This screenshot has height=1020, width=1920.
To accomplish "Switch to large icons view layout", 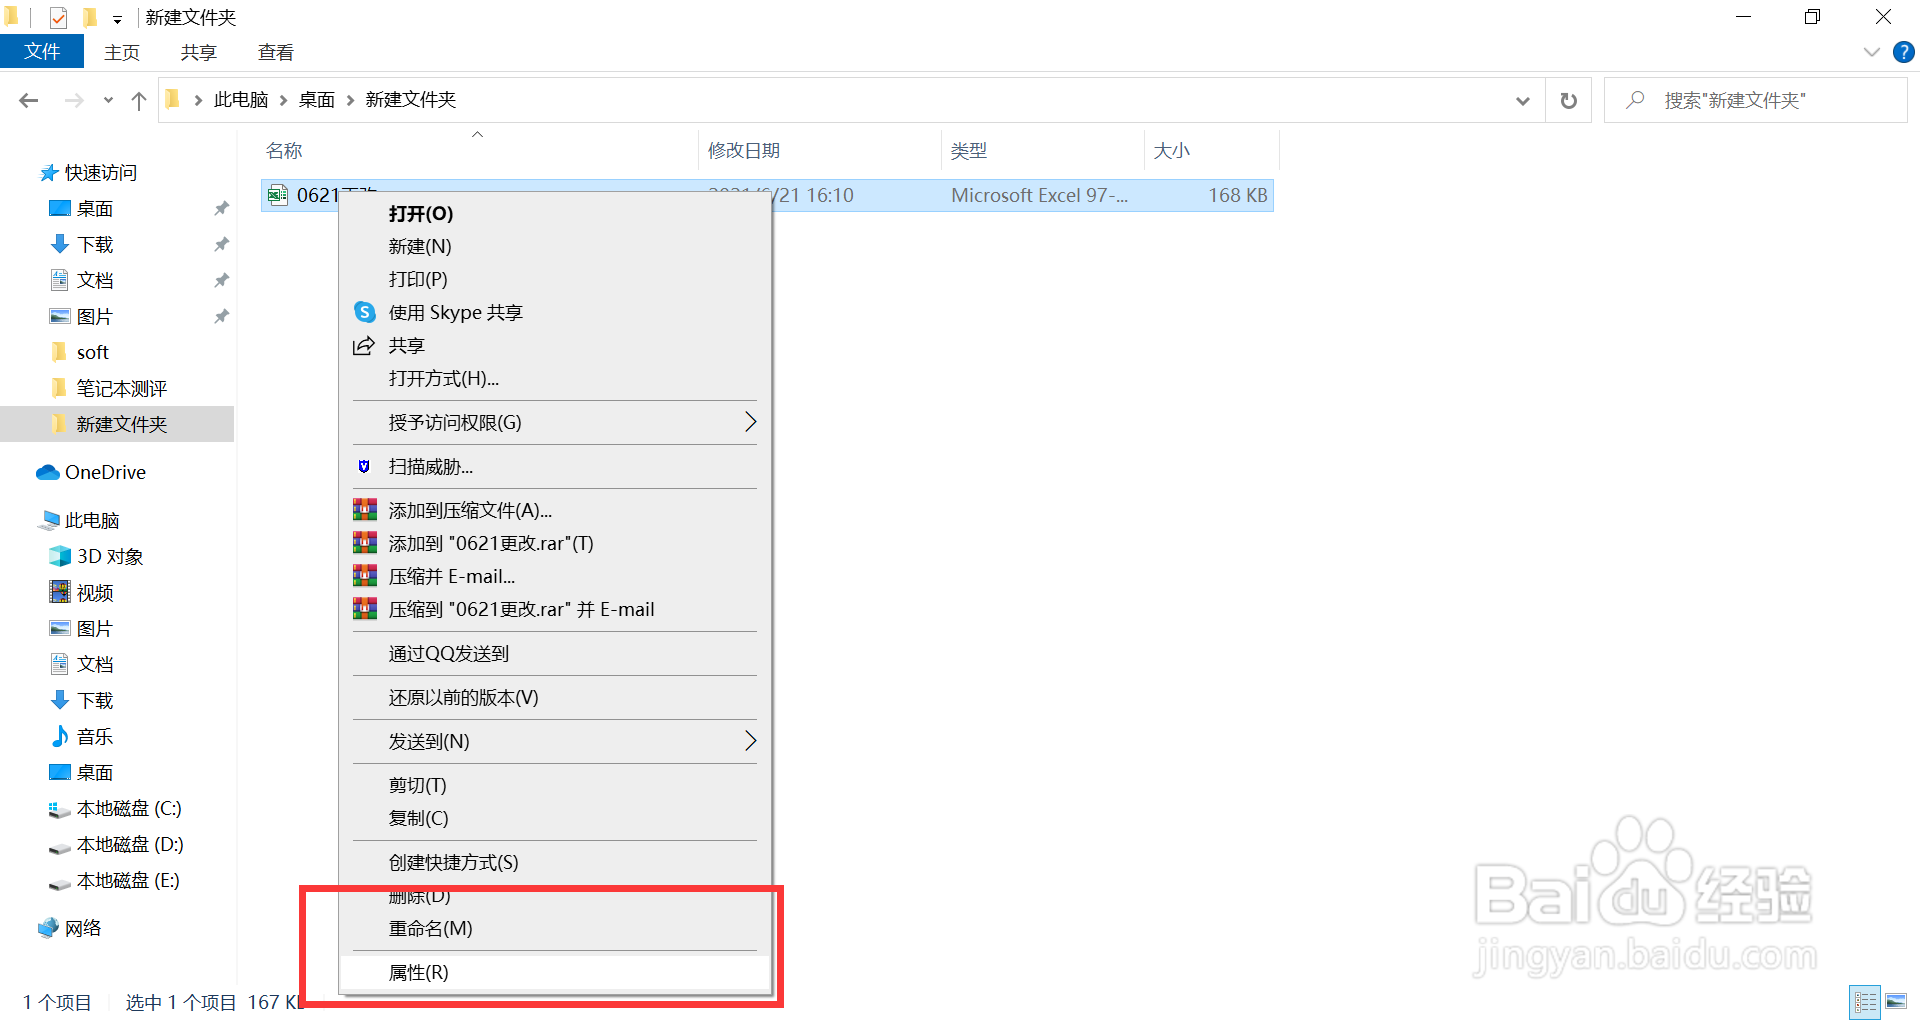I will 1896,1002.
